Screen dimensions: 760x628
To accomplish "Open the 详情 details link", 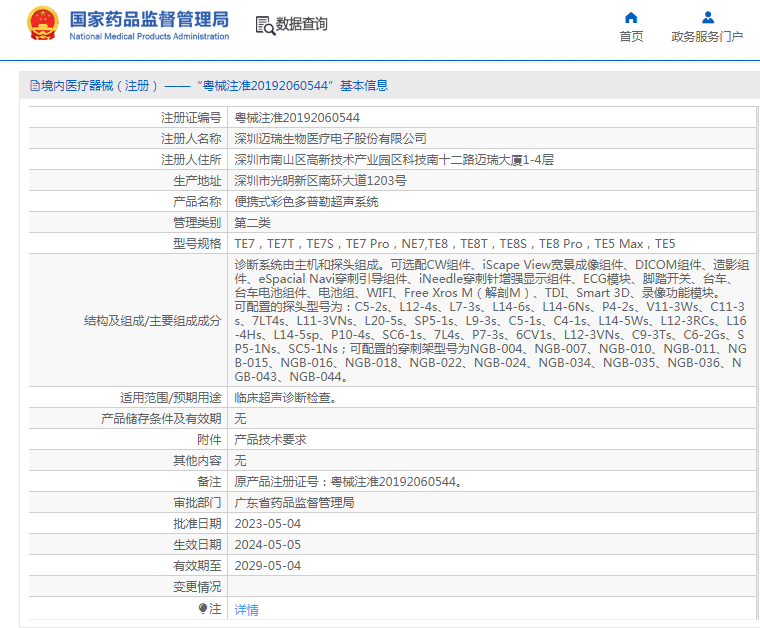I will (246, 609).
